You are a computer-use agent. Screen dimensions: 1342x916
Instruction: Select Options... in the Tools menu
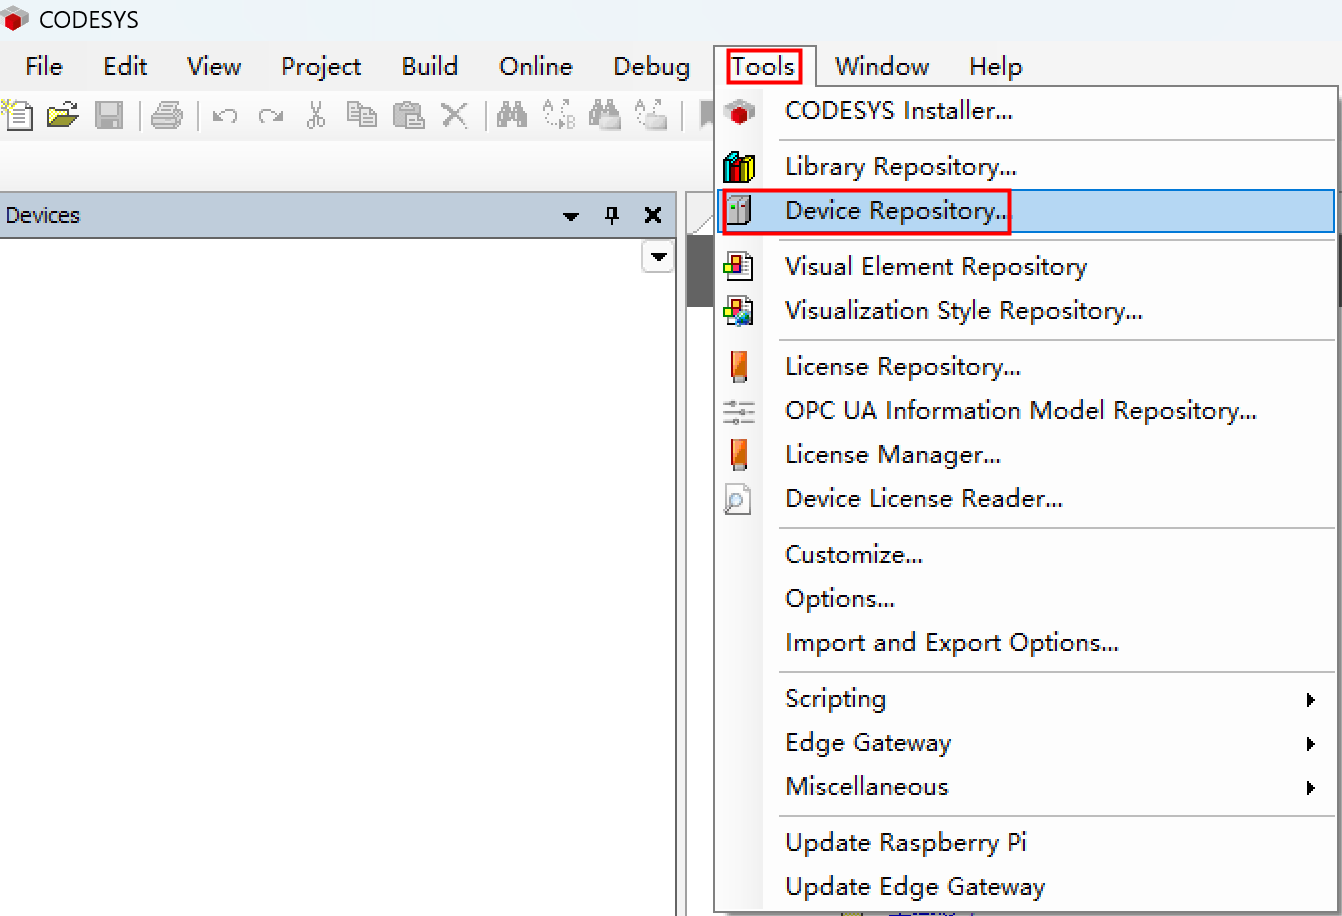(840, 599)
